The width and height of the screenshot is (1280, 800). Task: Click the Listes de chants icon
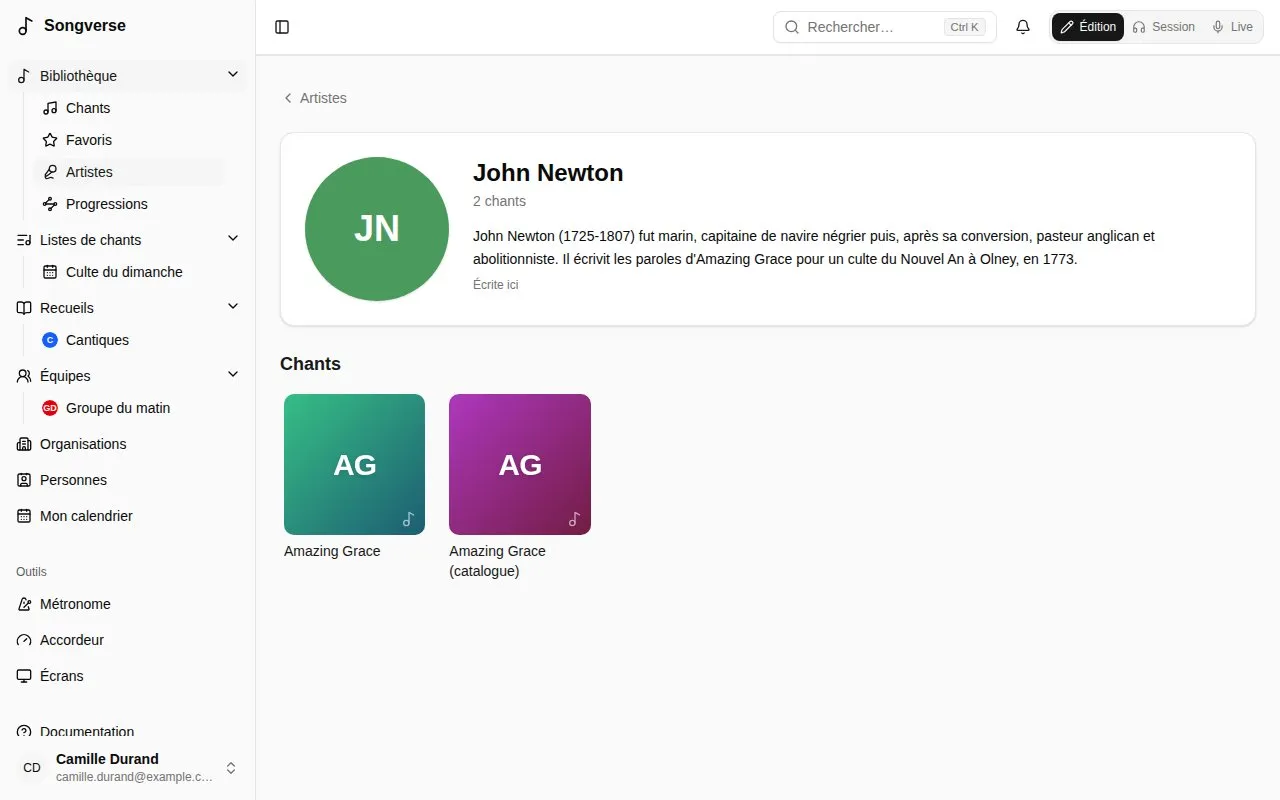[x=24, y=240]
